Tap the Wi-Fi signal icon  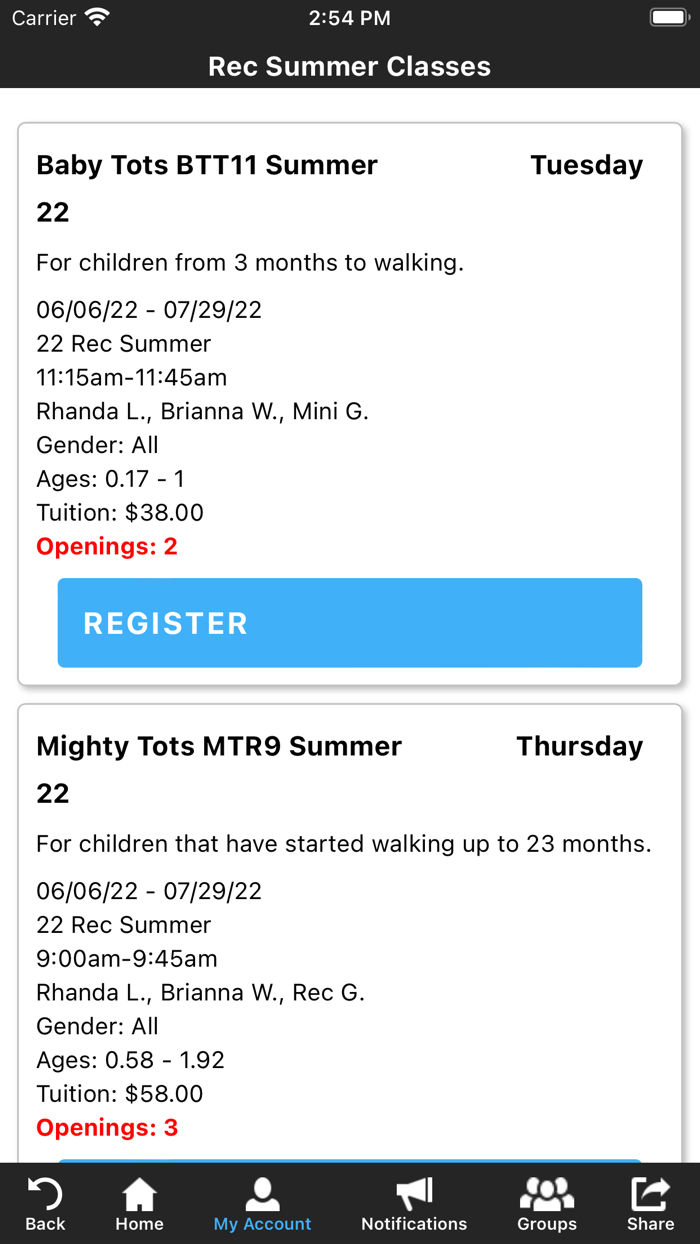pos(97,18)
